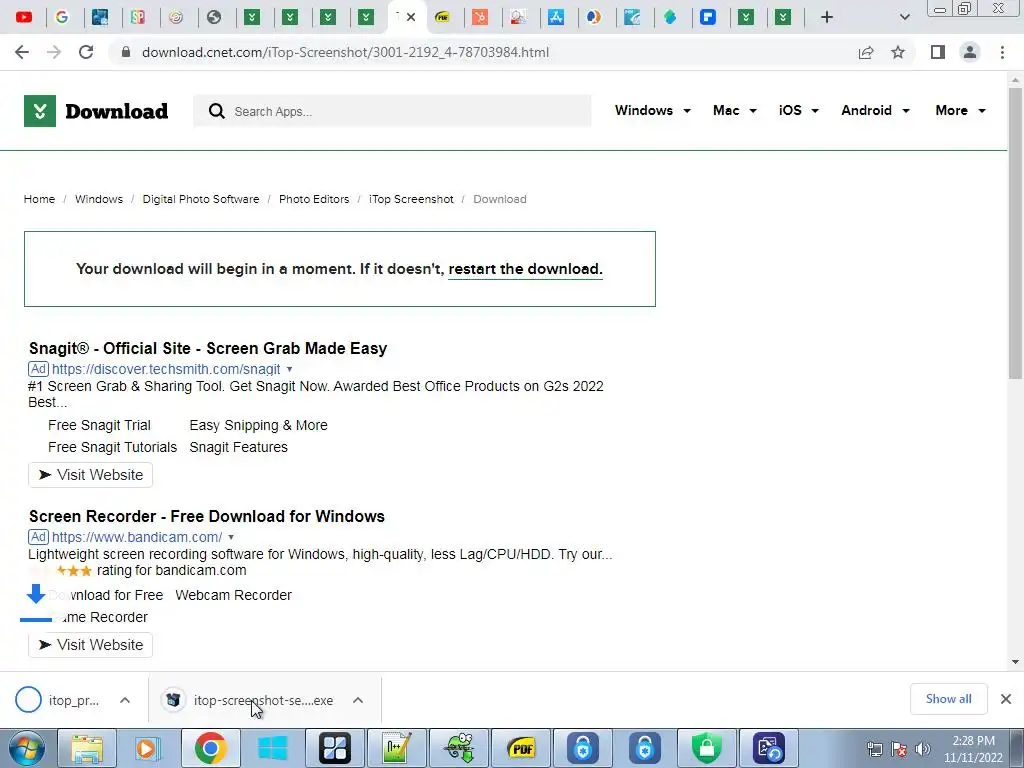This screenshot has width=1024, height=768.
Task: Open Digital Photo Software breadcrumb
Action: pos(200,199)
